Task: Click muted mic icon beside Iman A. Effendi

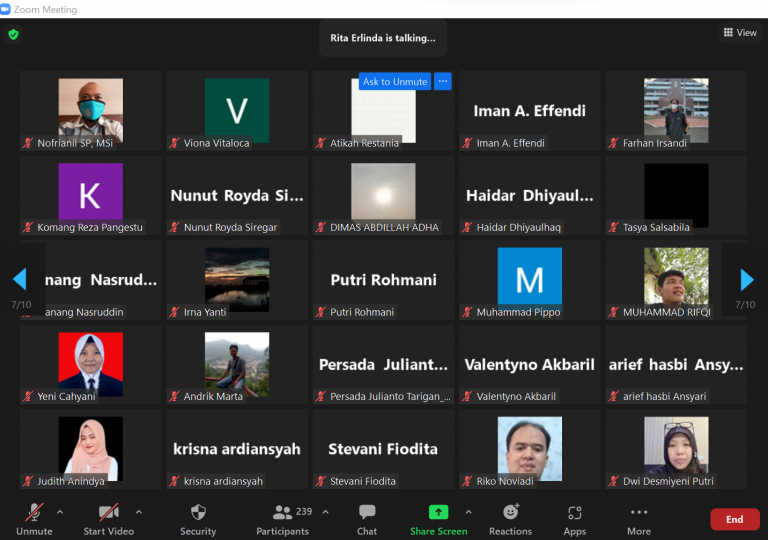Action: [x=467, y=143]
